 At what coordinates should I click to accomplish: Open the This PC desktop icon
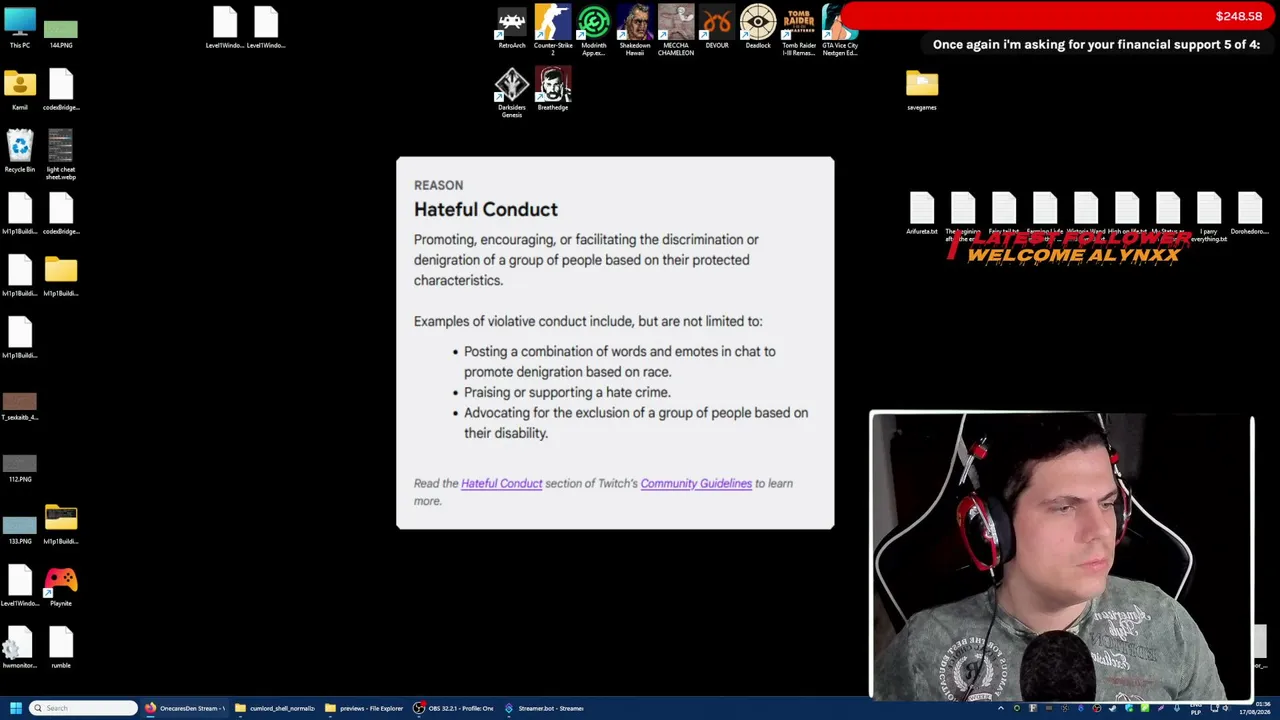(20, 27)
